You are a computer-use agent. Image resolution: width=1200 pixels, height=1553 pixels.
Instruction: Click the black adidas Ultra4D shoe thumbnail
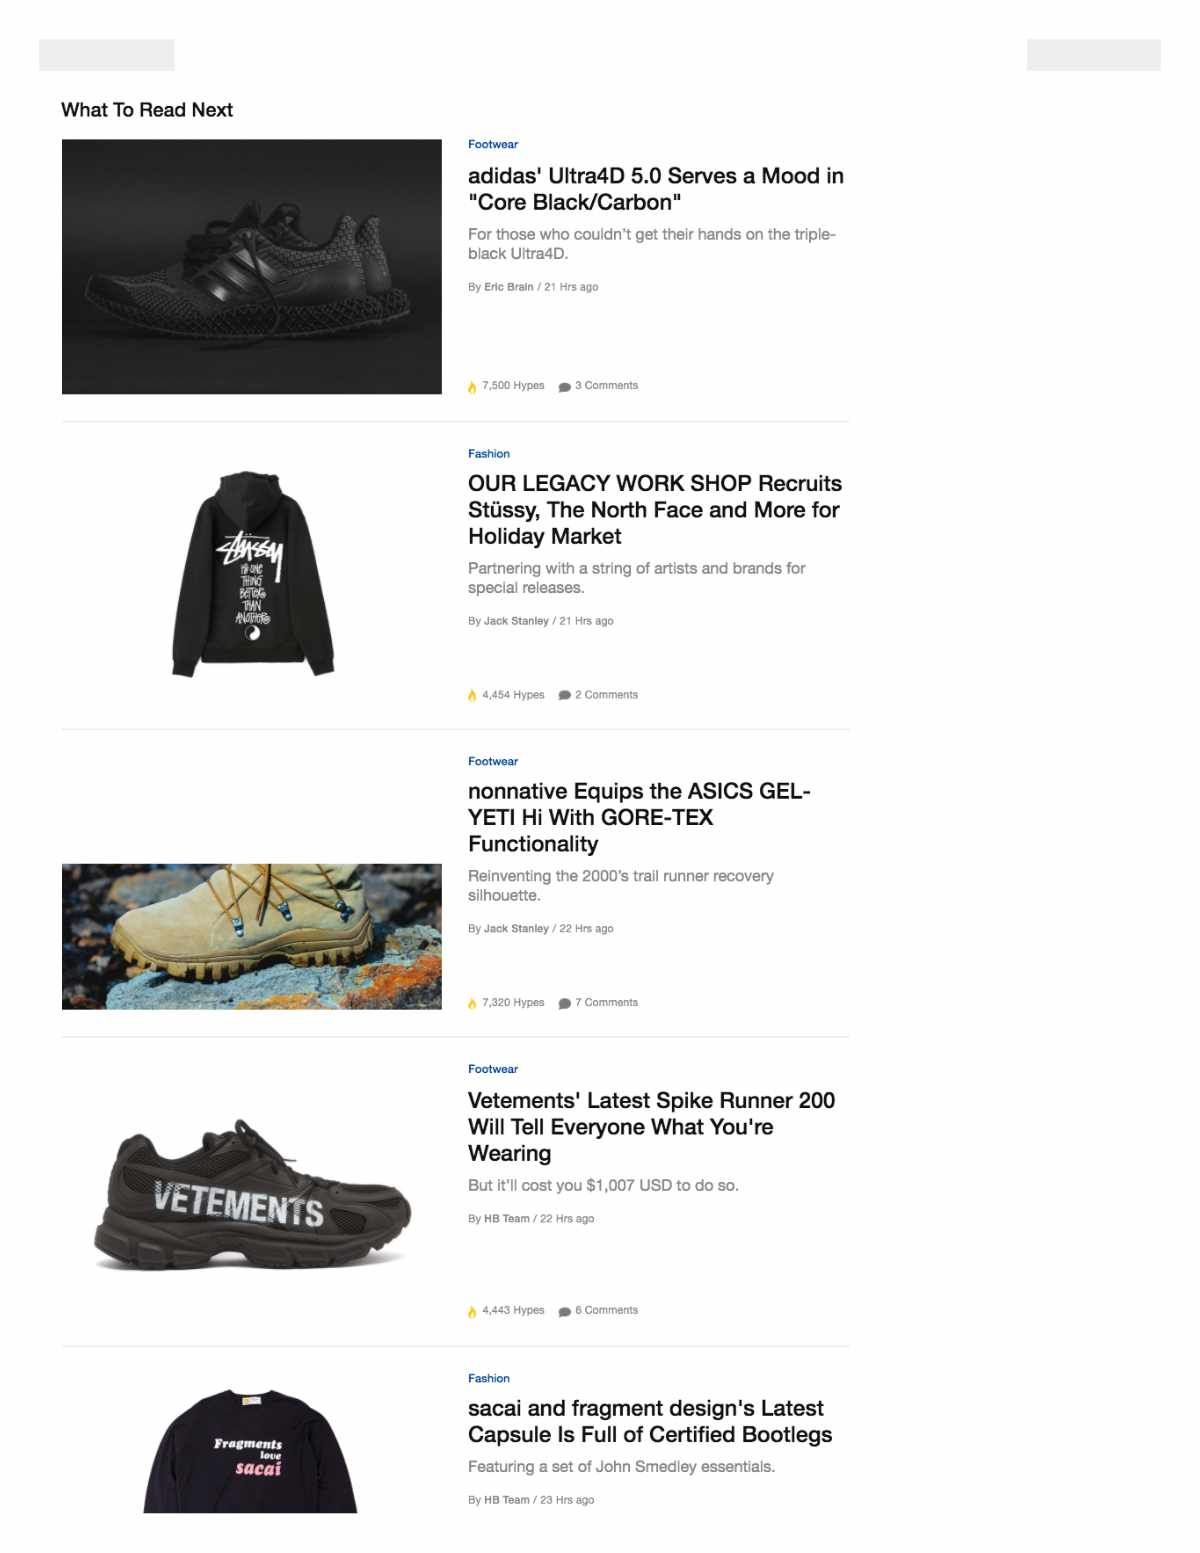[252, 266]
